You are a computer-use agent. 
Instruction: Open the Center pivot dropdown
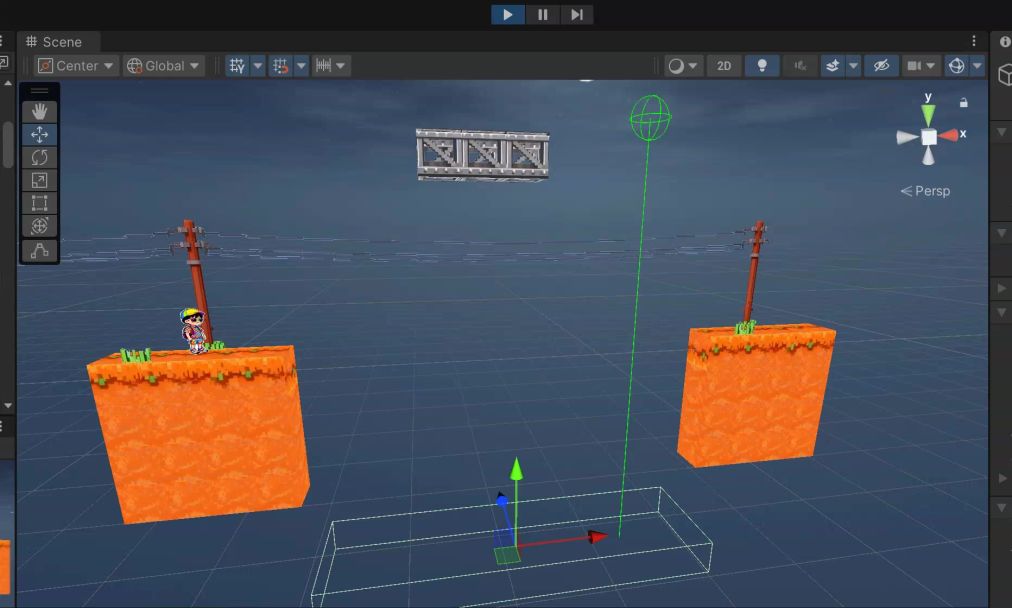point(77,66)
